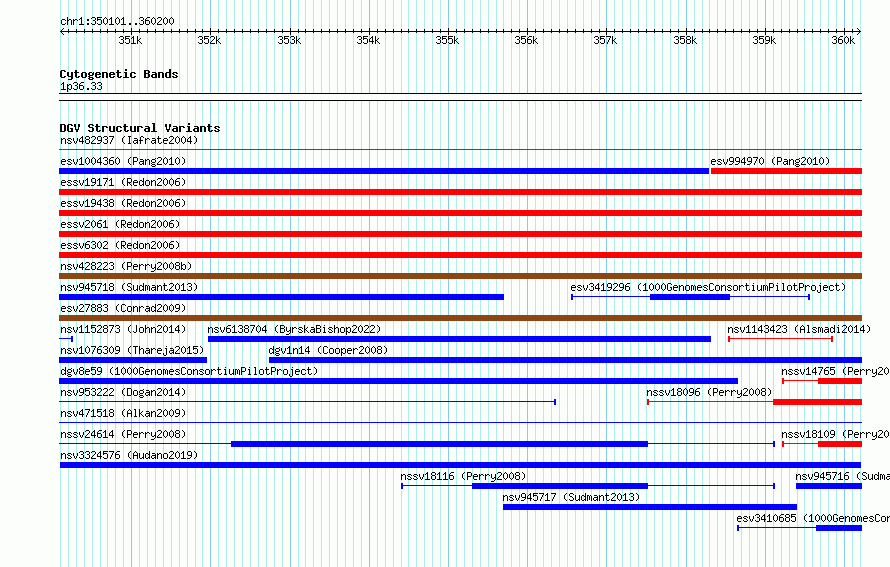Click the 356k ruler tick label

pos(526,40)
